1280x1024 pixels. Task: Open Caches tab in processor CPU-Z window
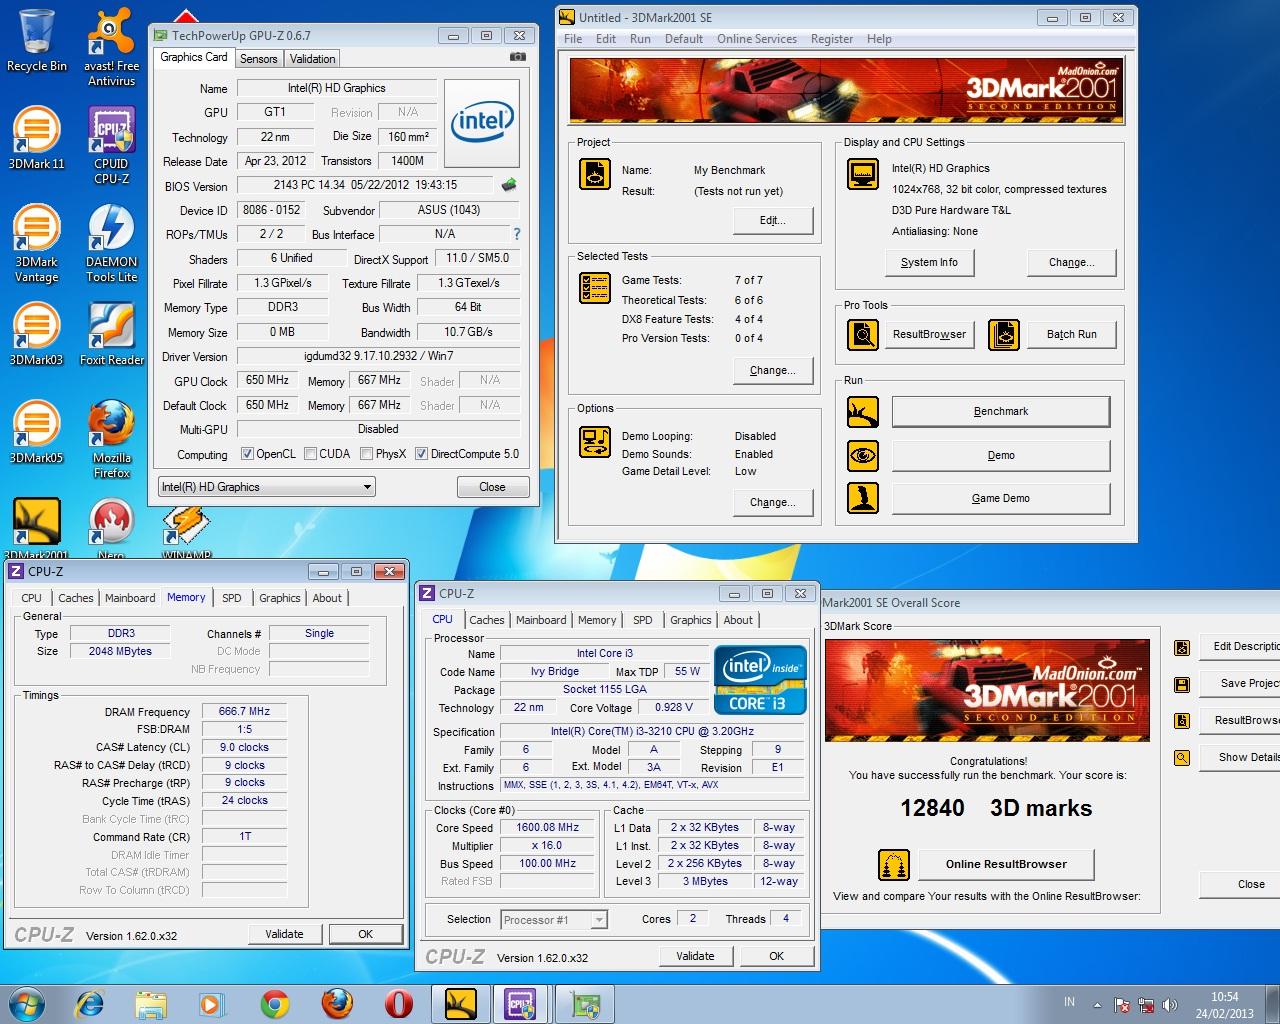487,620
